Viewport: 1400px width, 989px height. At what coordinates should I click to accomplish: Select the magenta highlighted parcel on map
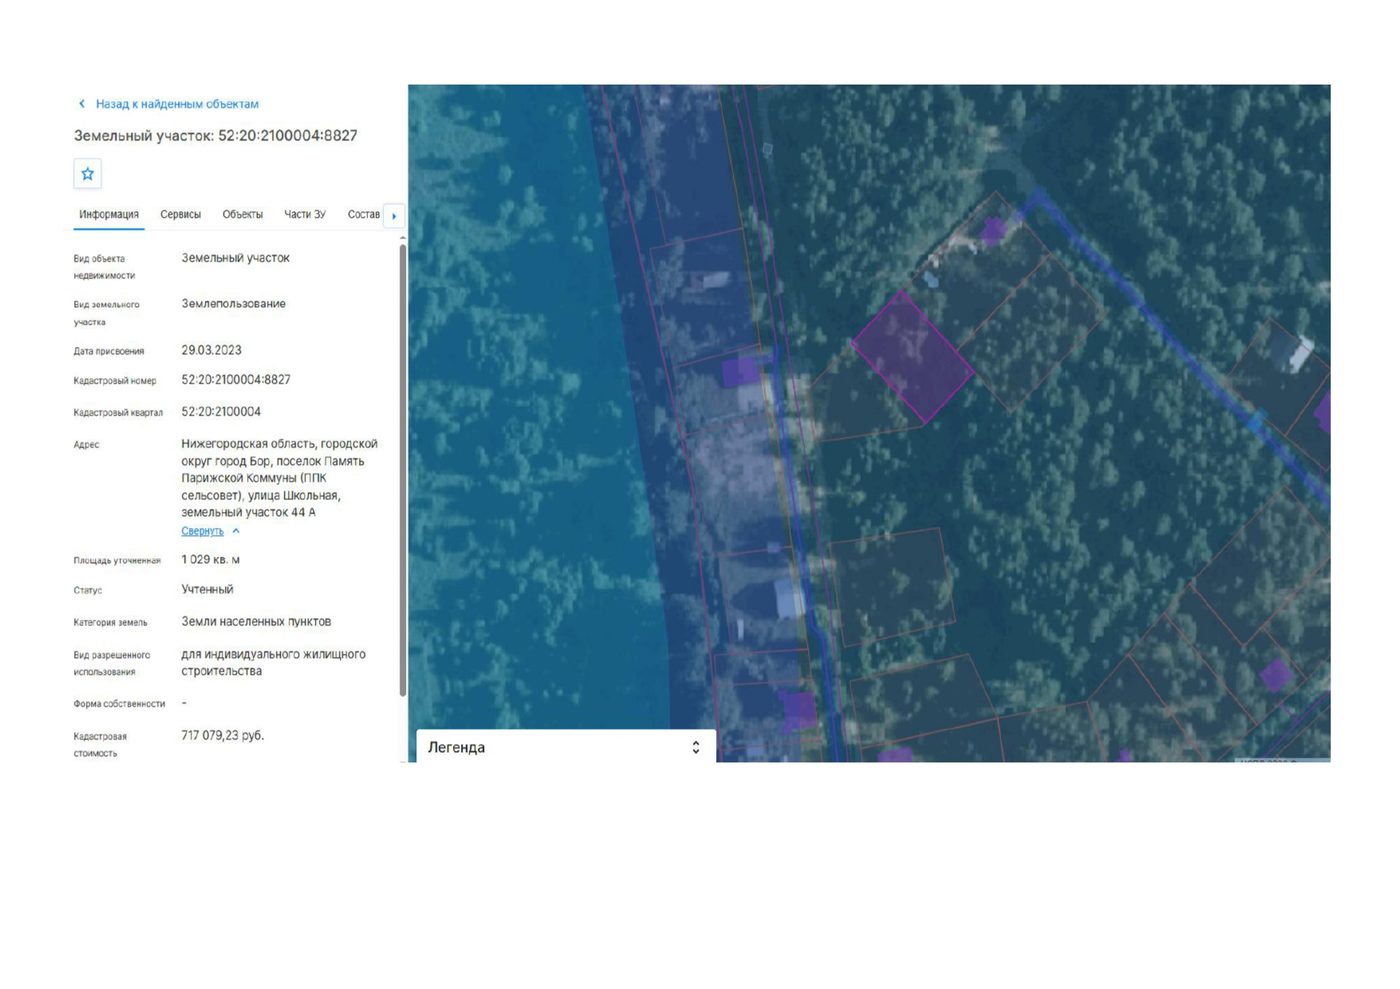pos(912,357)
